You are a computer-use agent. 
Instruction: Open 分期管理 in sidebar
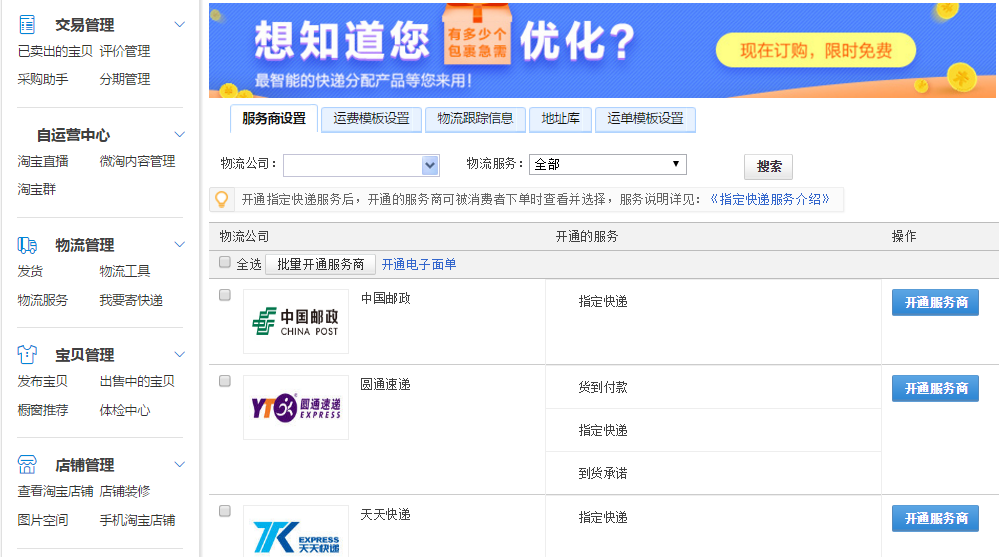[x=125, y=80]
